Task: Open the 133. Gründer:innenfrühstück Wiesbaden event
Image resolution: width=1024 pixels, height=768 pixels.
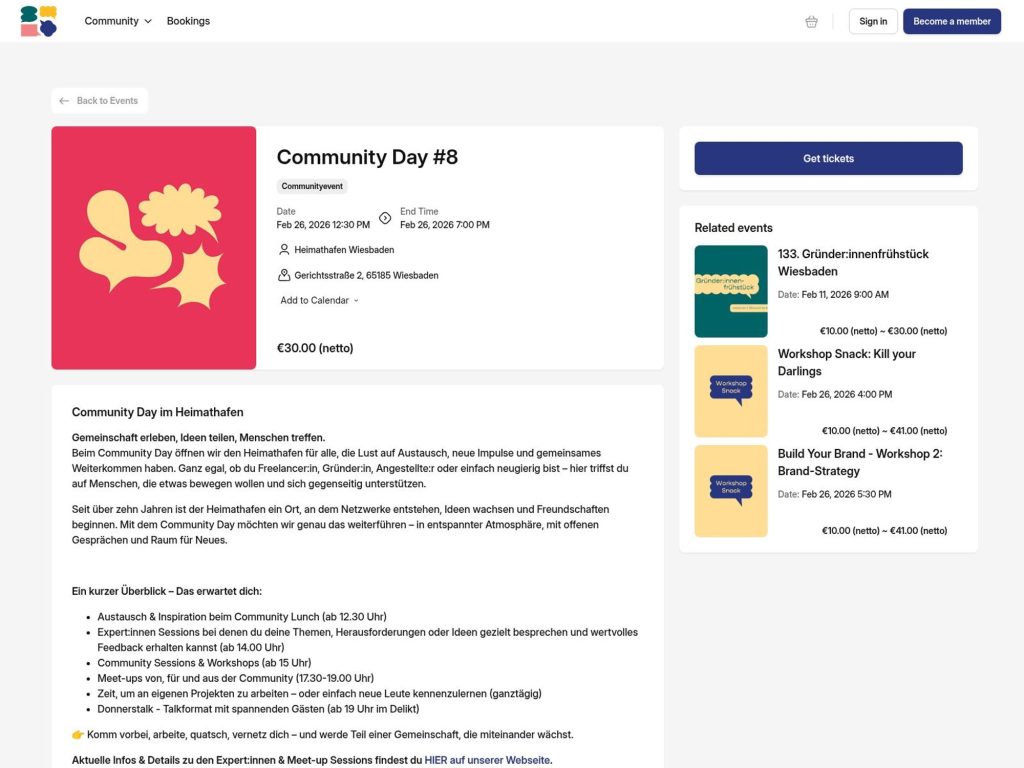Action: click(853, 263)
